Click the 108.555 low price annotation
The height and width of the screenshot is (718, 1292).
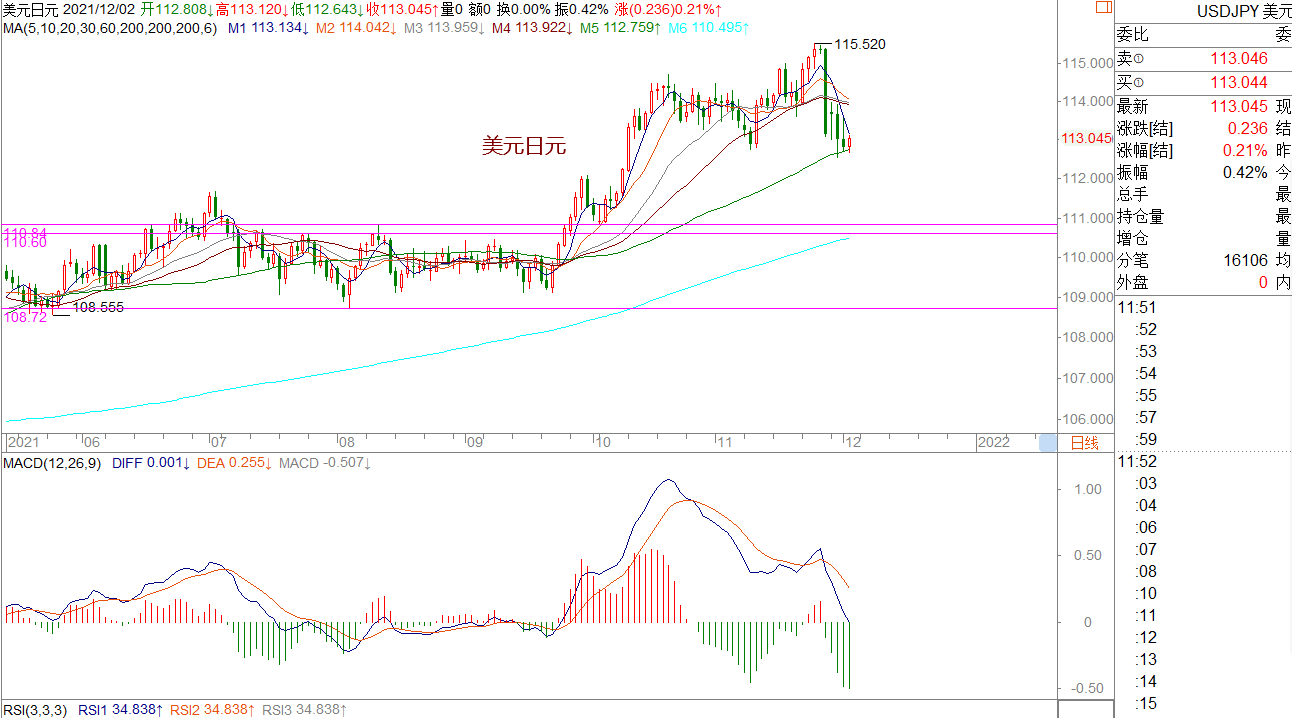[x=98, y=308]
